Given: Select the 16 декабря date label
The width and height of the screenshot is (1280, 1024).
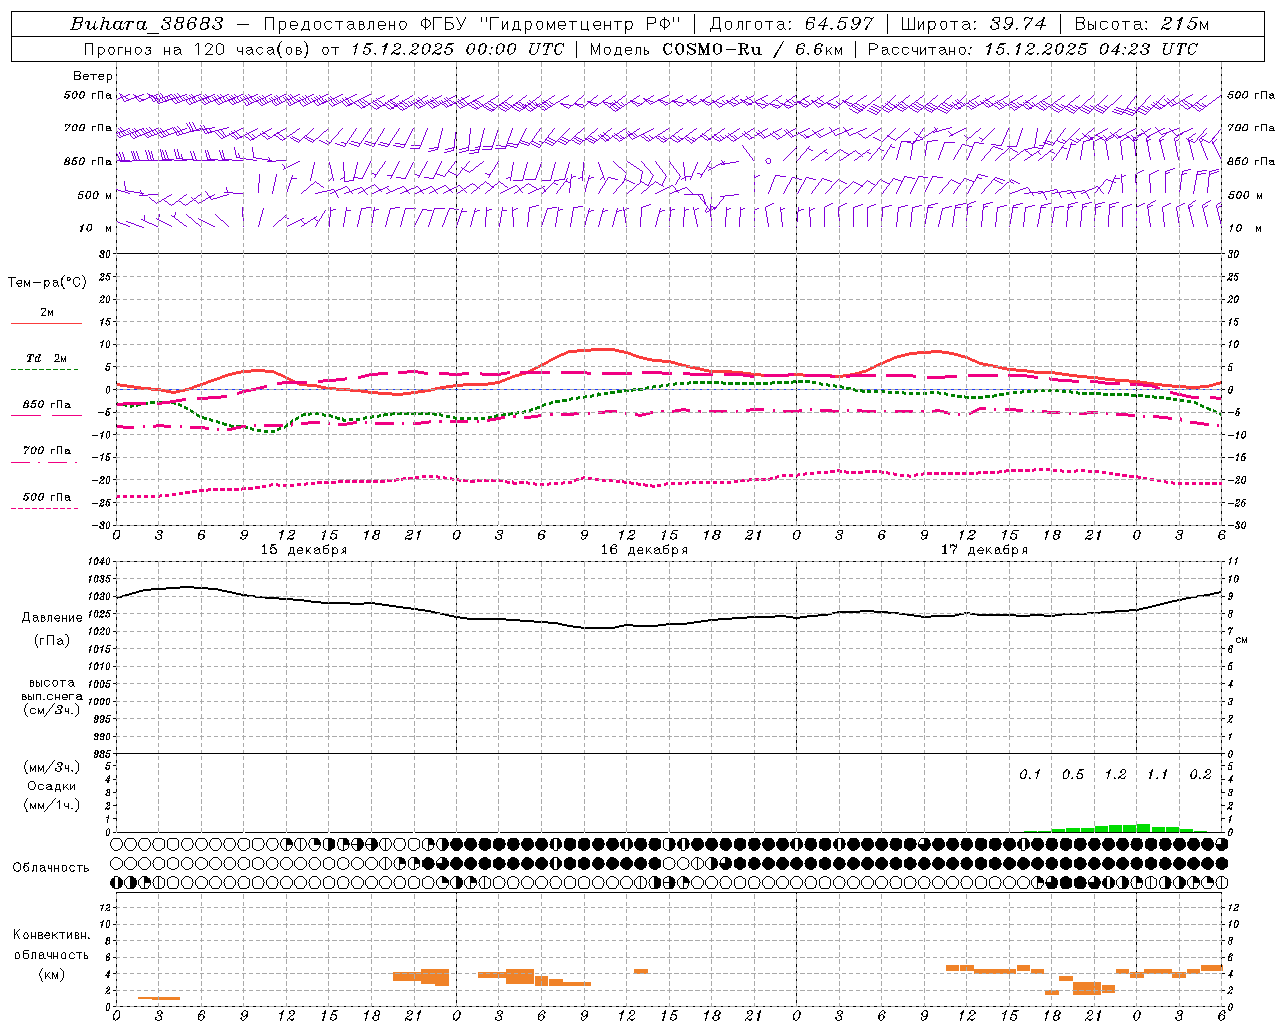Looking at the screenshot, I should click(x=644, y=550).
